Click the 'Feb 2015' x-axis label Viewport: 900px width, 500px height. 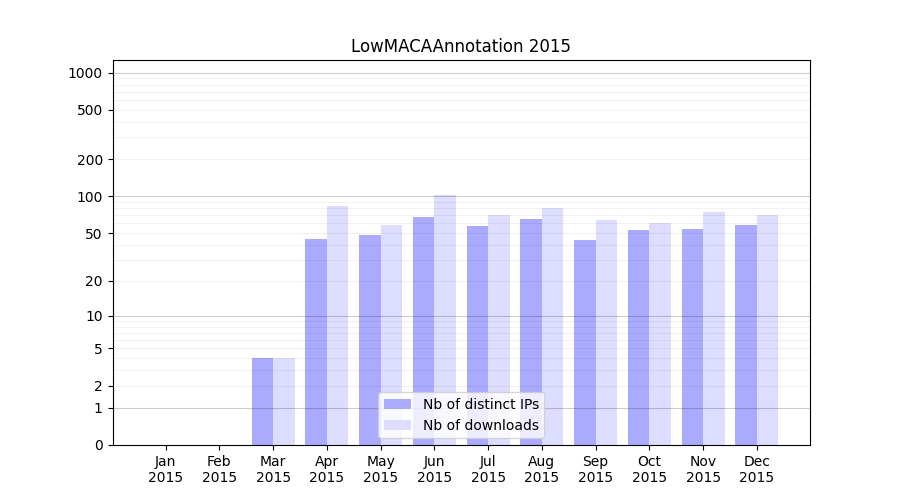point(220,469)
